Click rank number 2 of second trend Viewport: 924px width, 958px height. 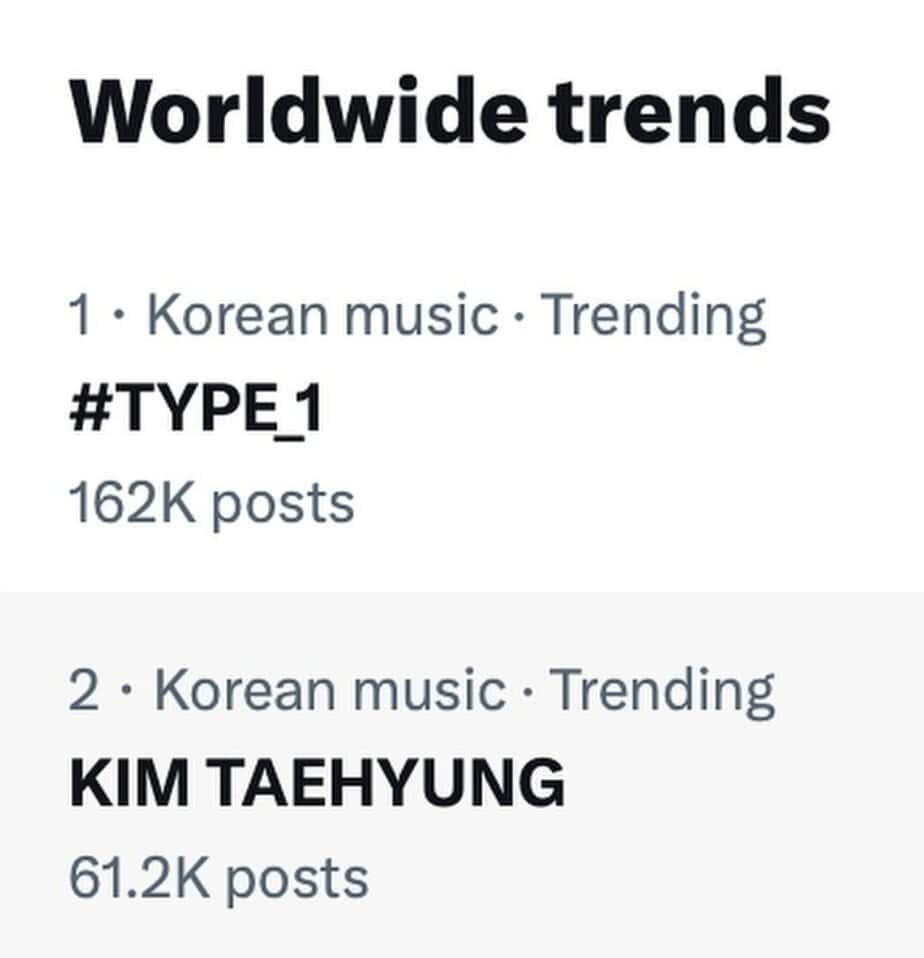[x=84, y=690]
